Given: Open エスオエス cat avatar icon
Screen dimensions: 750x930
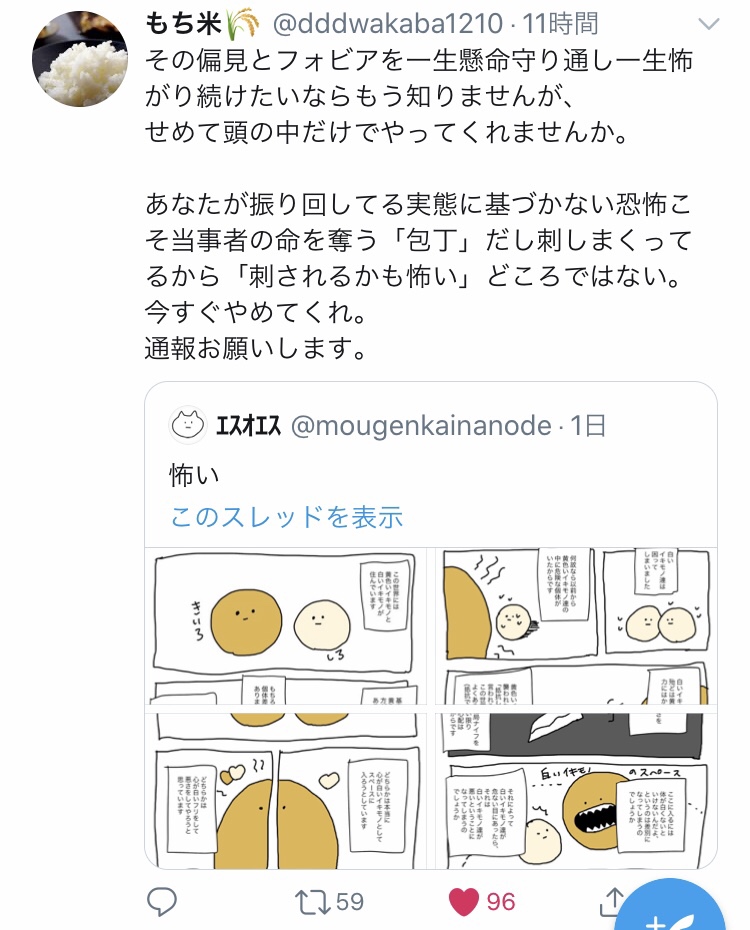Looking at the screenshot, I should pyautogui.click(x=187, y=425).
